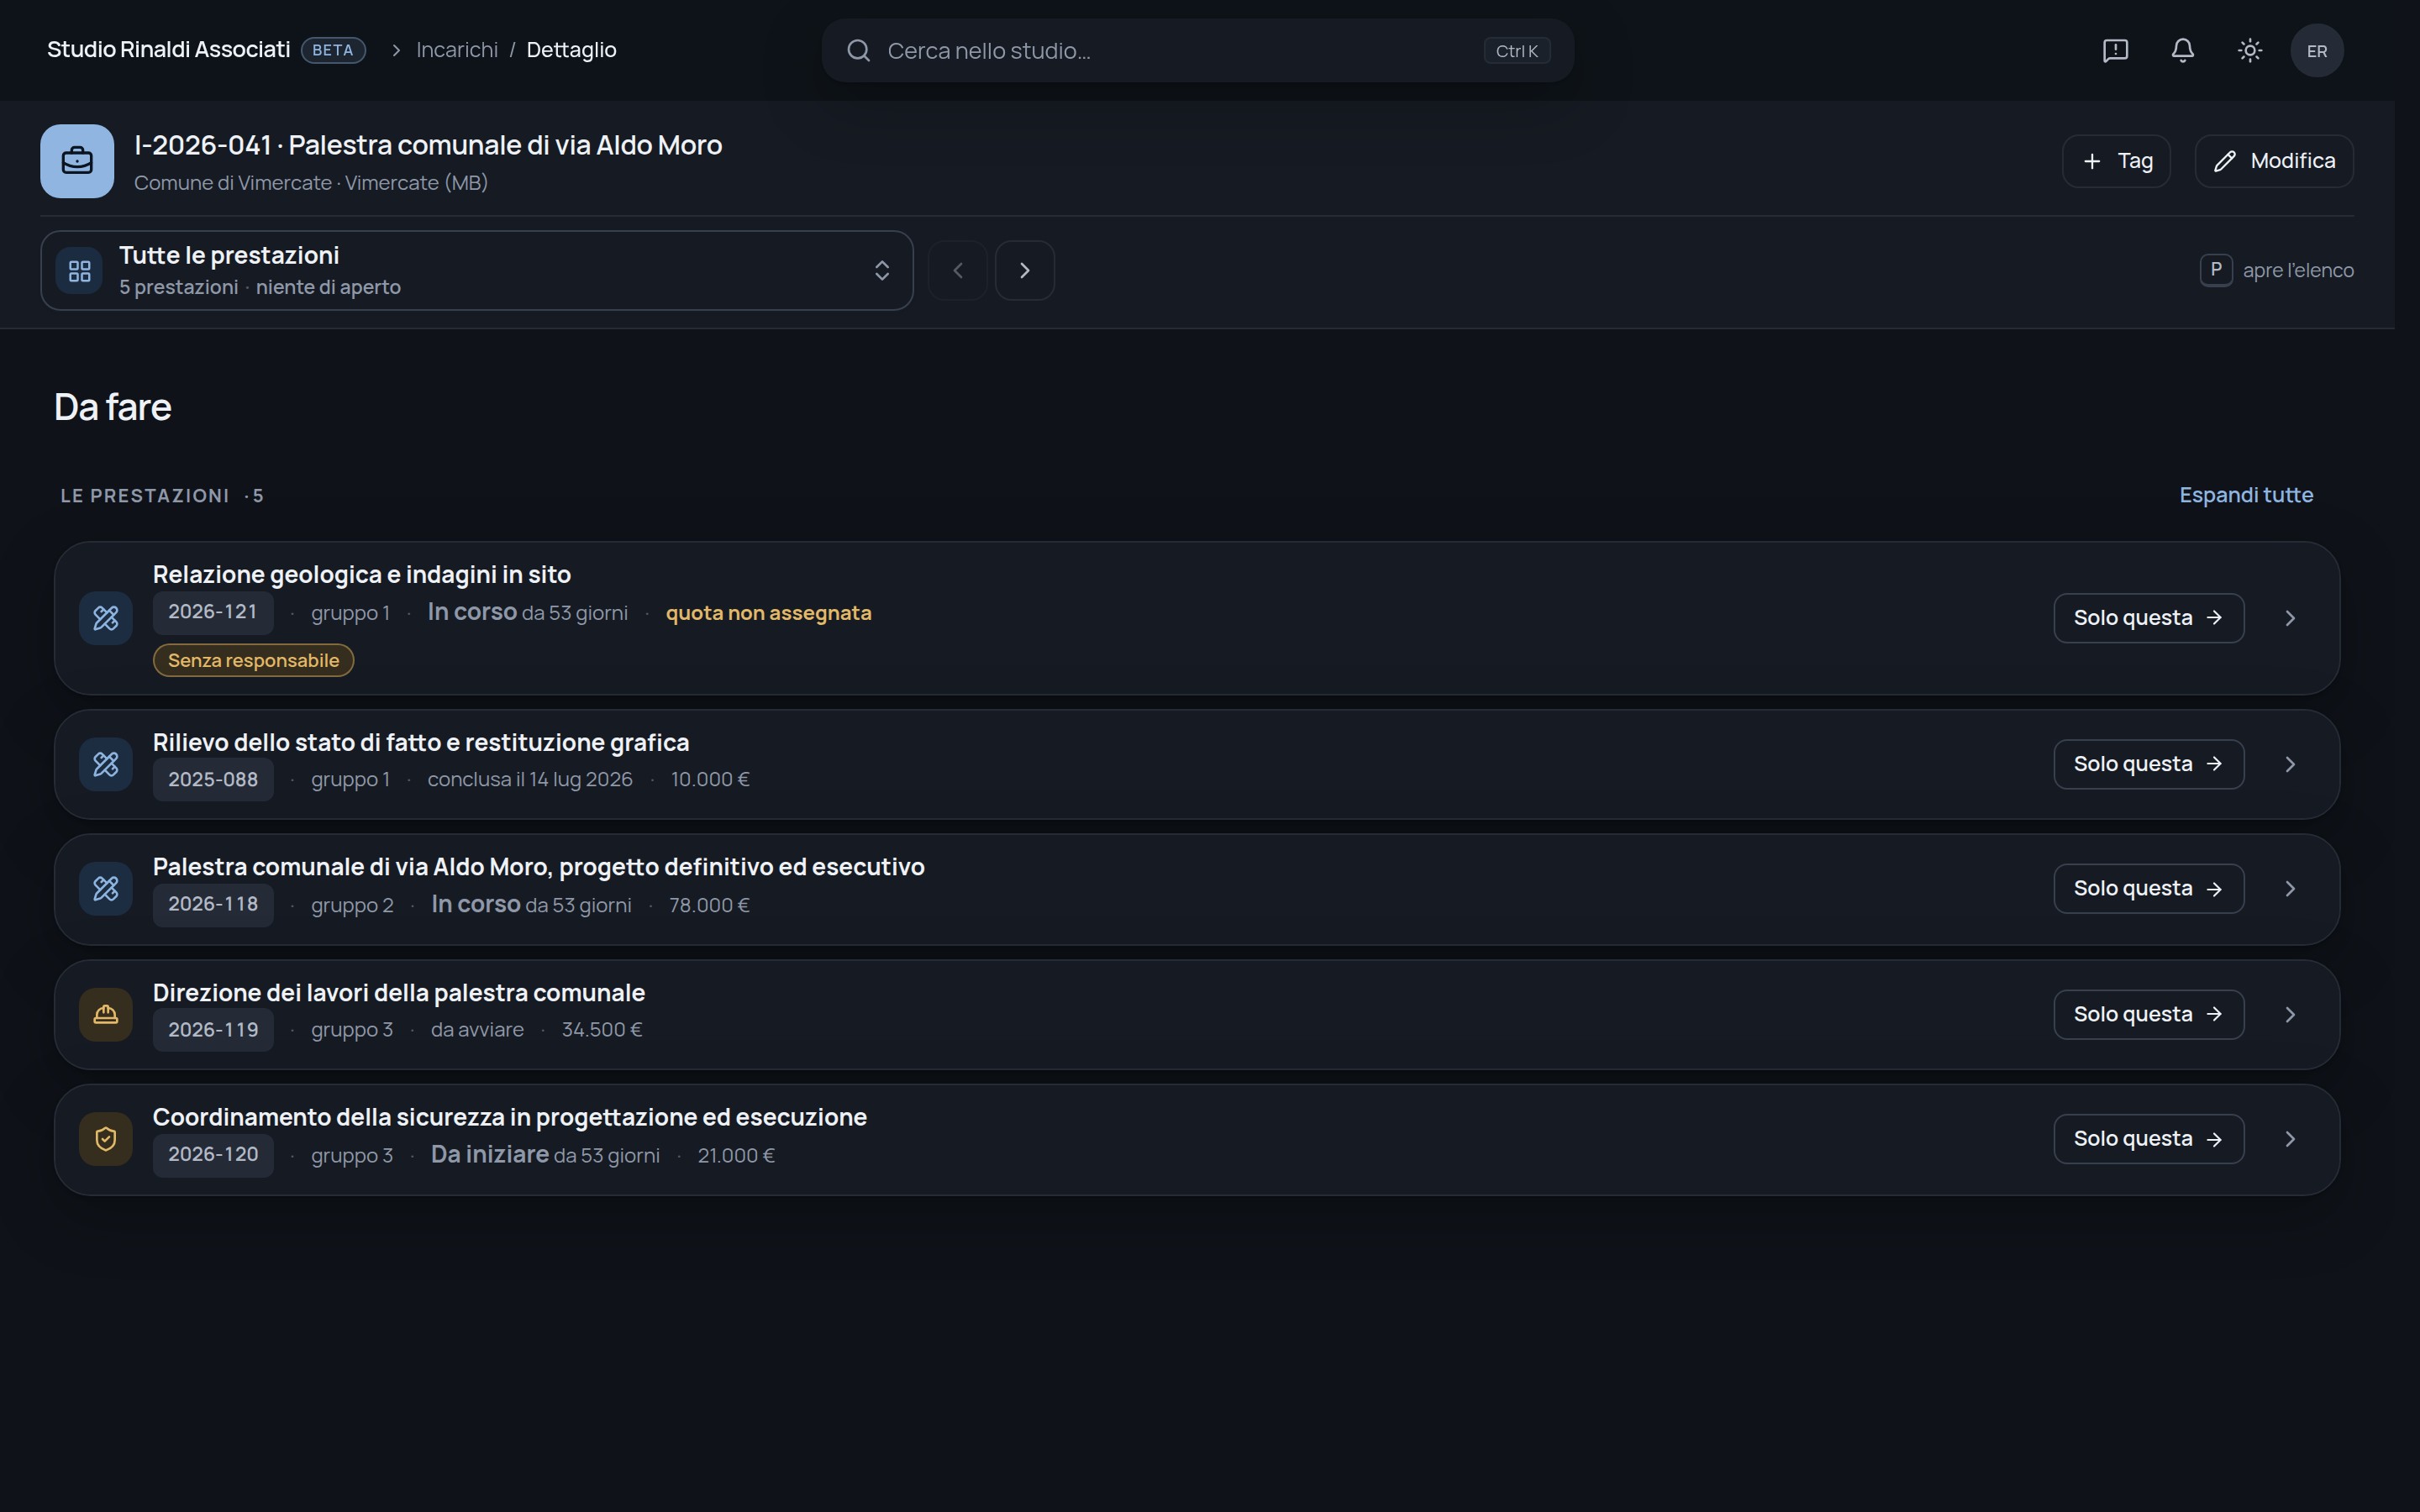Viewport: 2420px width, 1512px height.
Task: Click Senza responsabile badge
Action: (x=253, y=660)
